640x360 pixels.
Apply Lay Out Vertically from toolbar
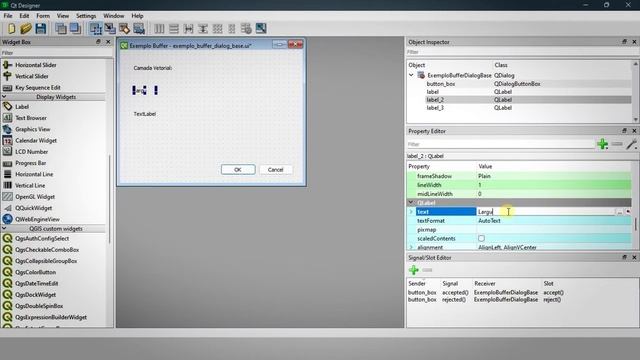(174, 29)
